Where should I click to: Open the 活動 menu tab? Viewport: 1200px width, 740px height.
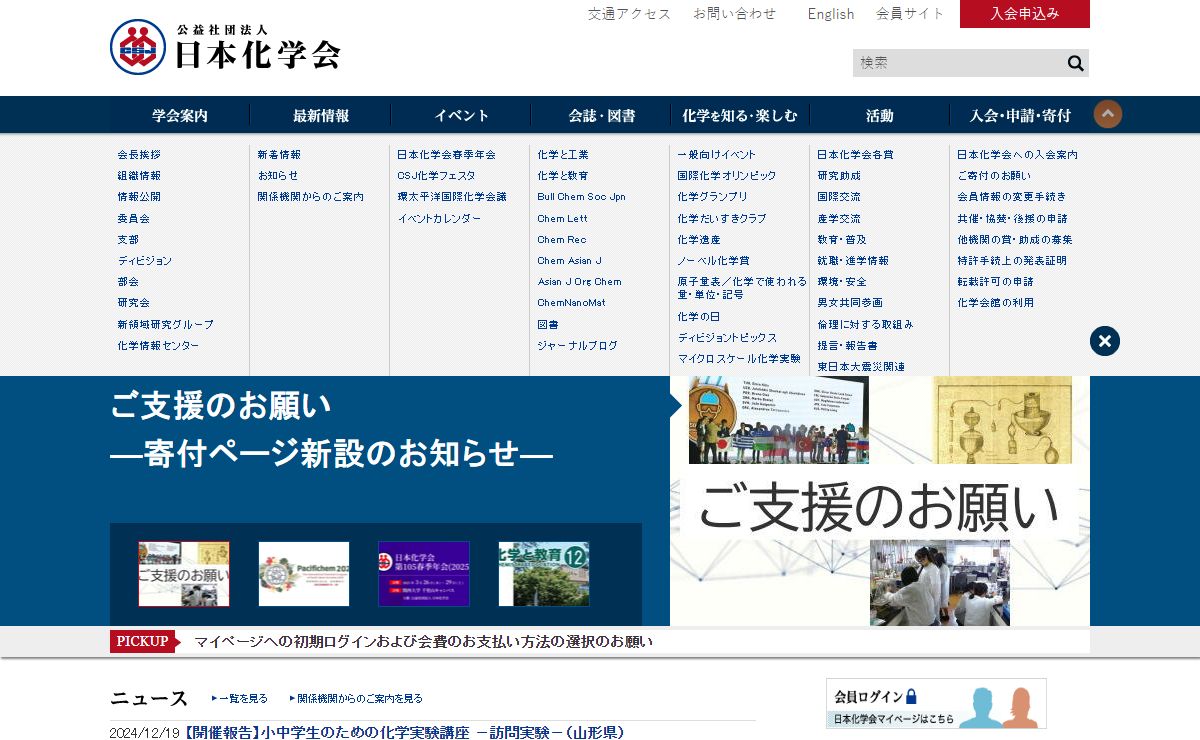[880, 115]
